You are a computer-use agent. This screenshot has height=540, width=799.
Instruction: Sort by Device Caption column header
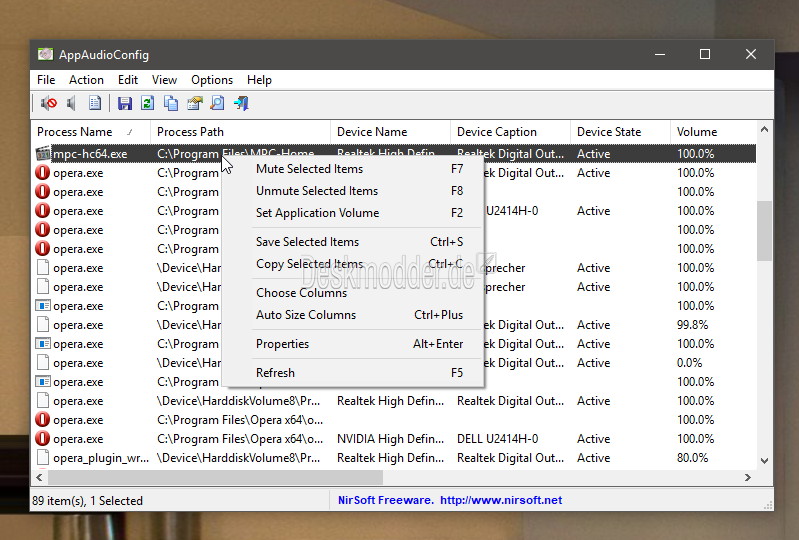[x=510, y=132]
